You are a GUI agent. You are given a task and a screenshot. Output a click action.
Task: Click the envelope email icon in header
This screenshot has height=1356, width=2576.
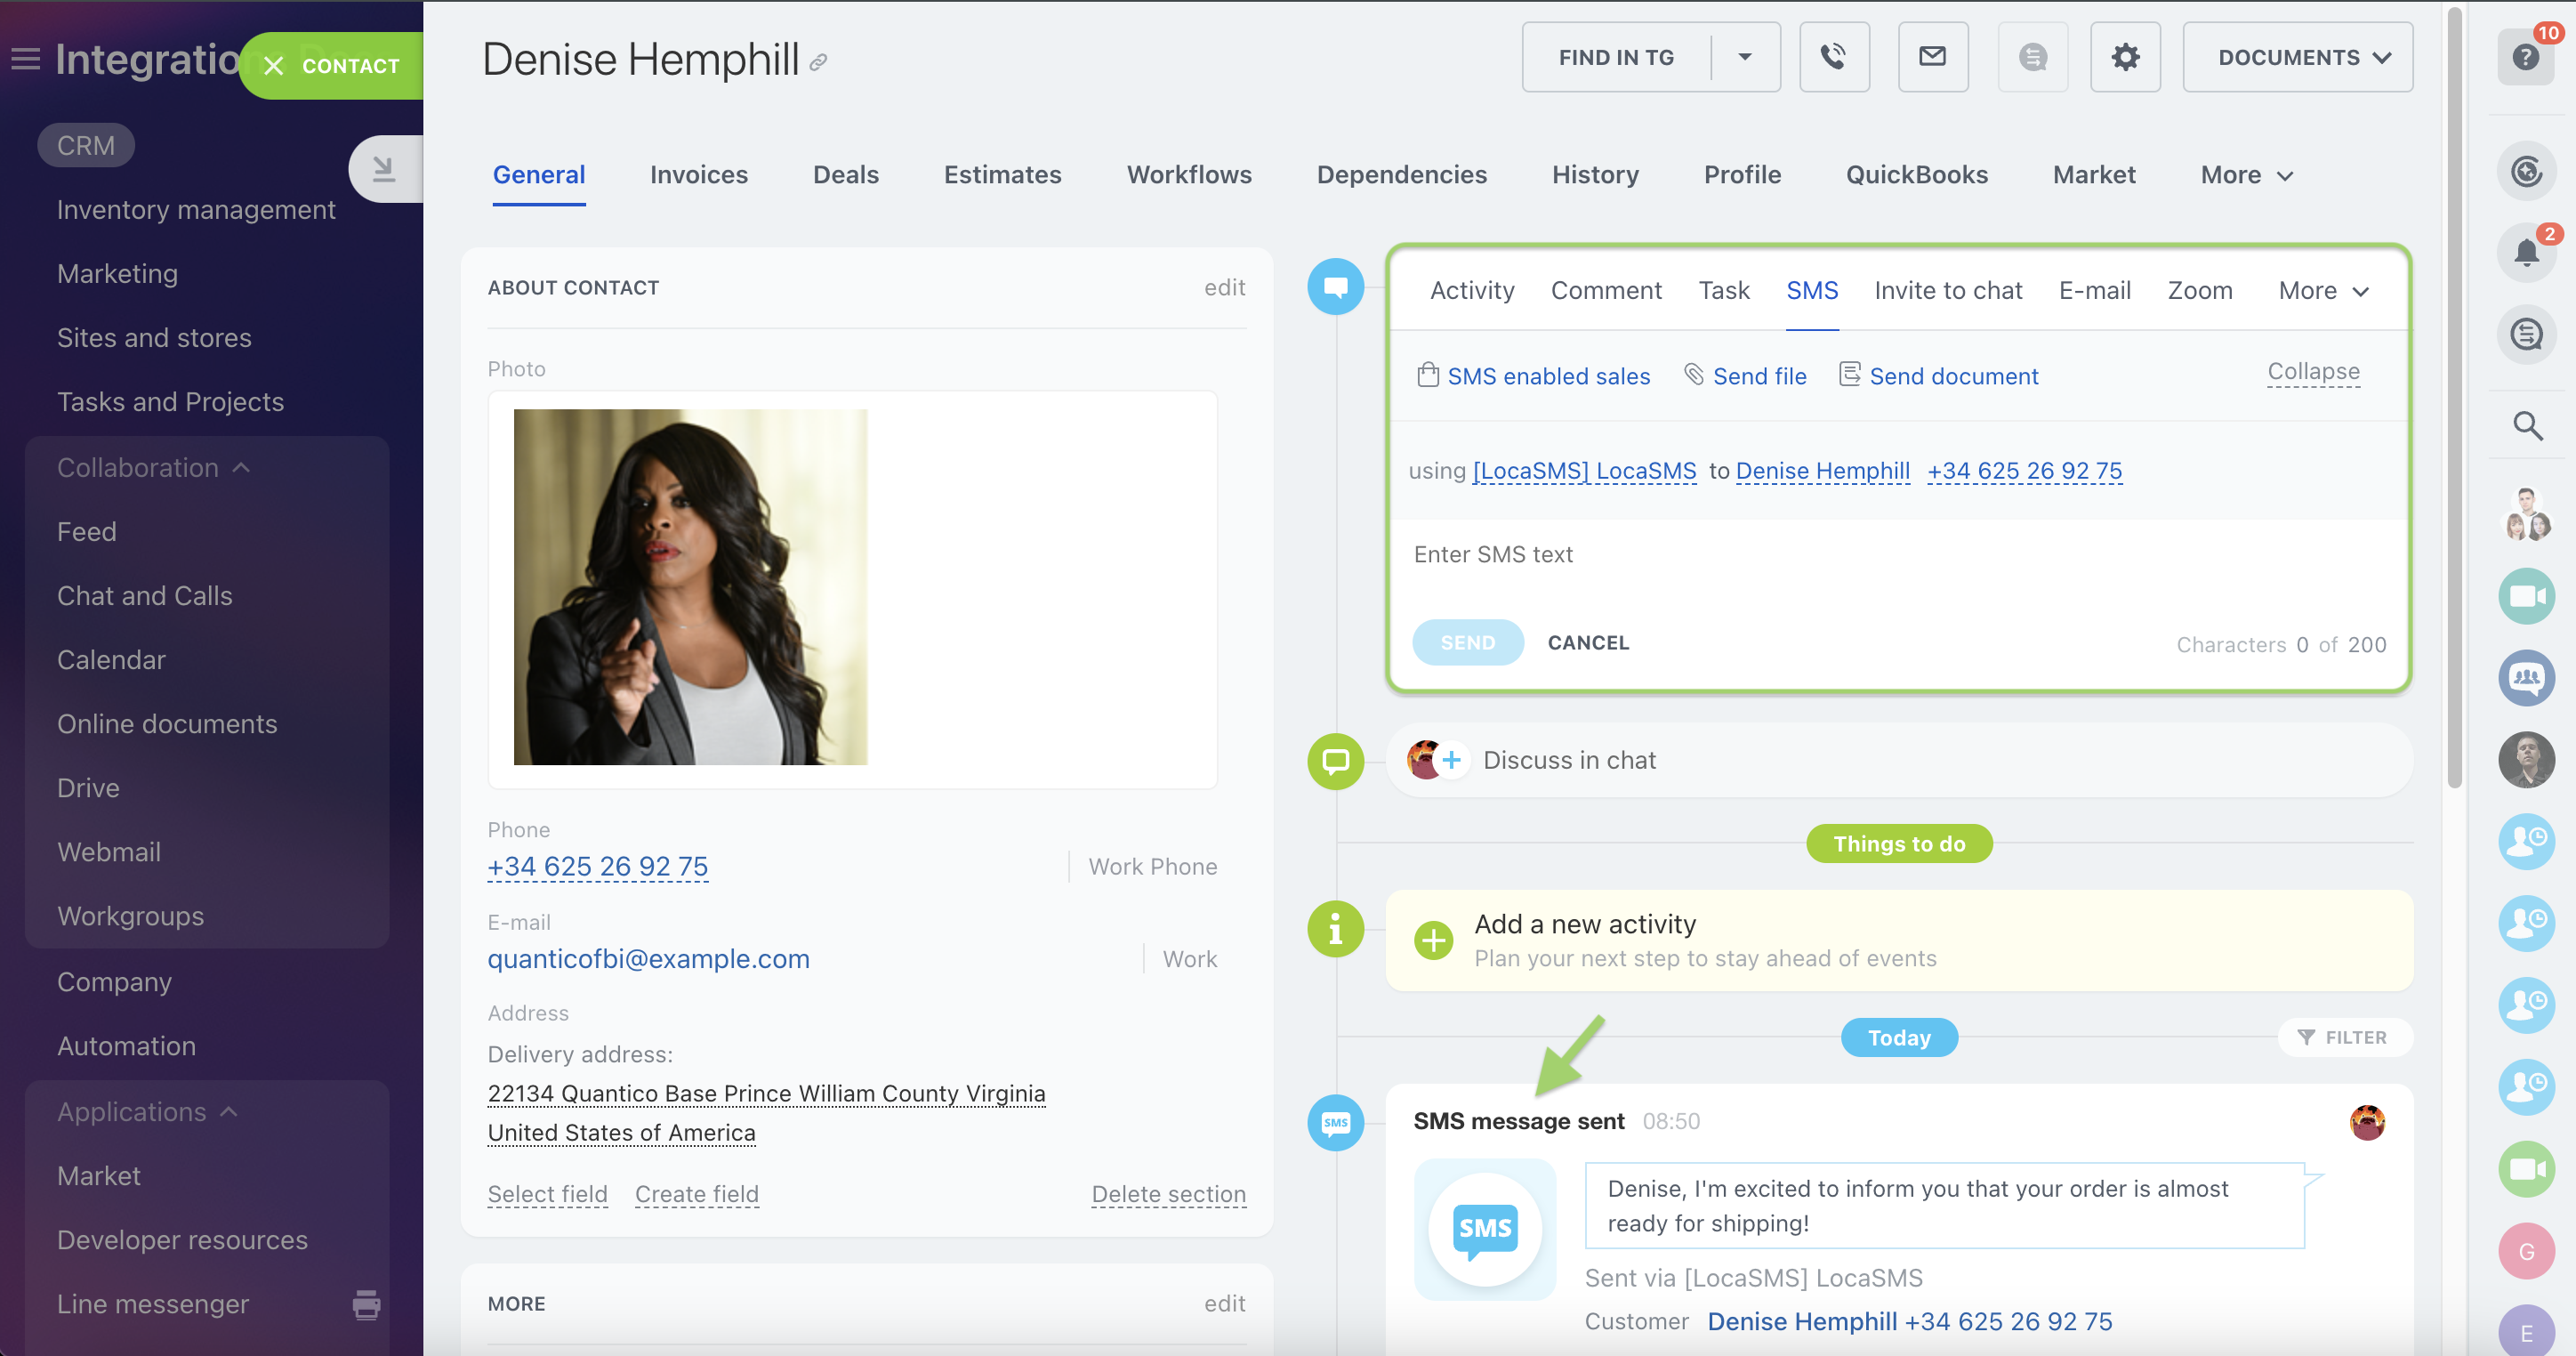(1932, 57)
